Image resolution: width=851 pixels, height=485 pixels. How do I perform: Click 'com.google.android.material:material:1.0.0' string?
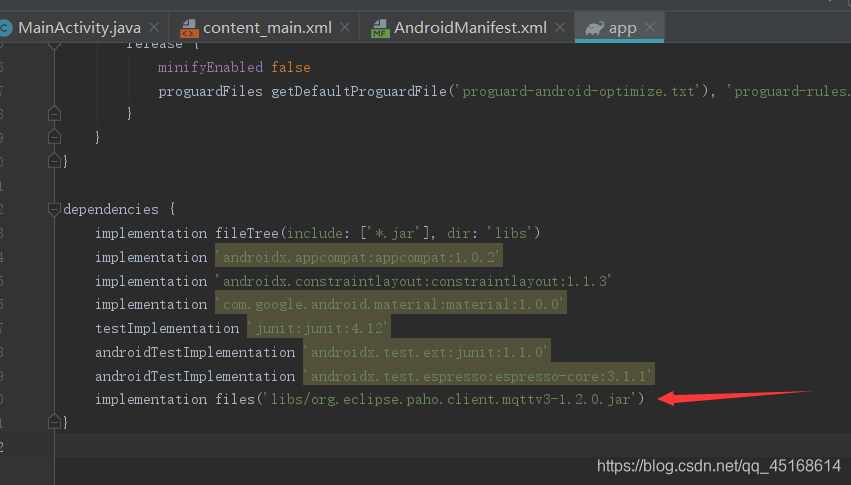[391, 304]
